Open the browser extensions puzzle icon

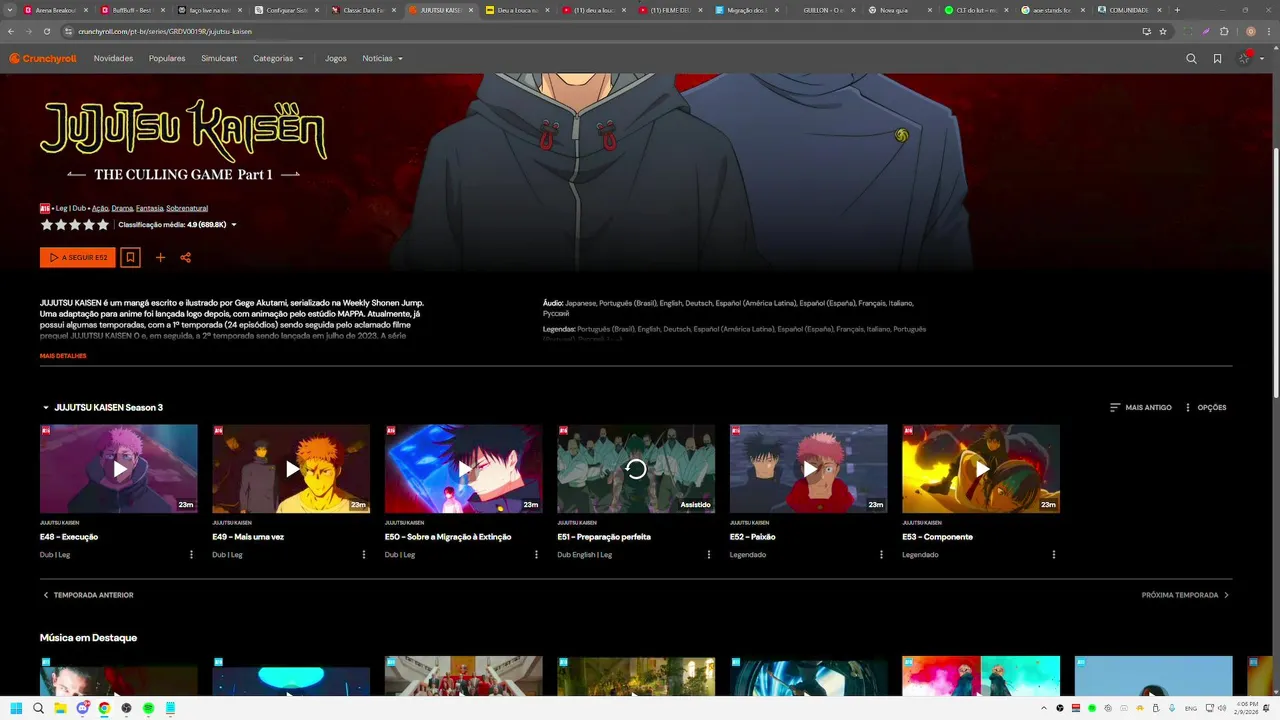pyautogui.click(x=1224, y=31)
